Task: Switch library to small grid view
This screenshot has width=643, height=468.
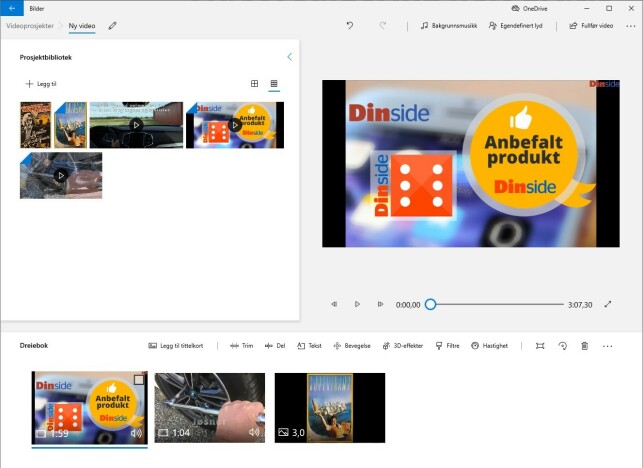Action: click(274, 83)
